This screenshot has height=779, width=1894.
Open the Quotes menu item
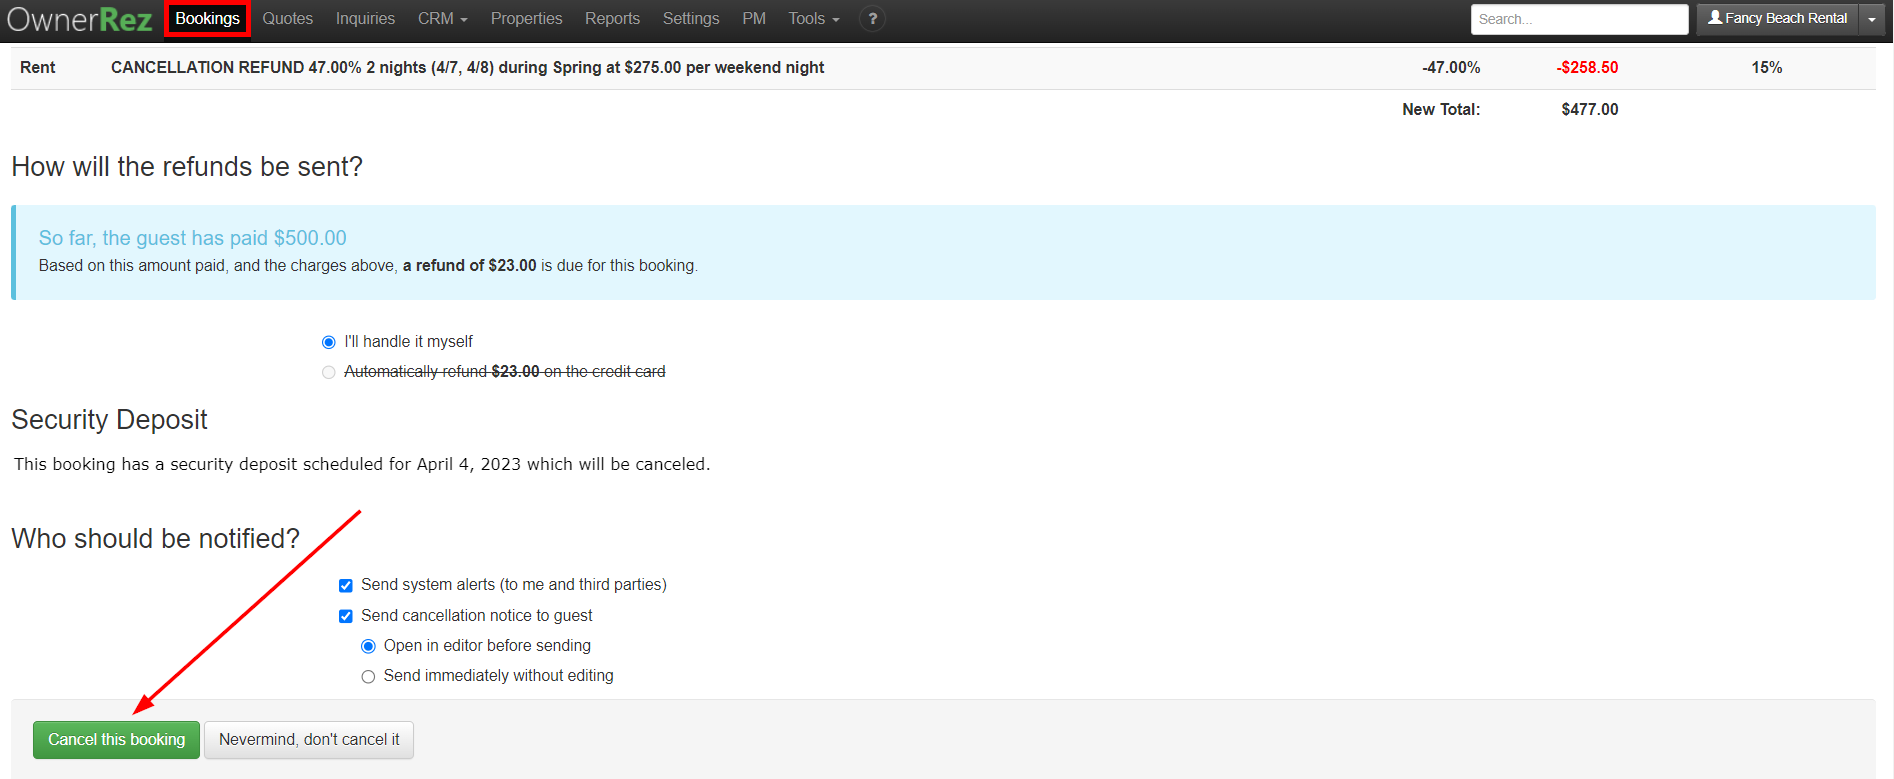[x=288, y=18]
